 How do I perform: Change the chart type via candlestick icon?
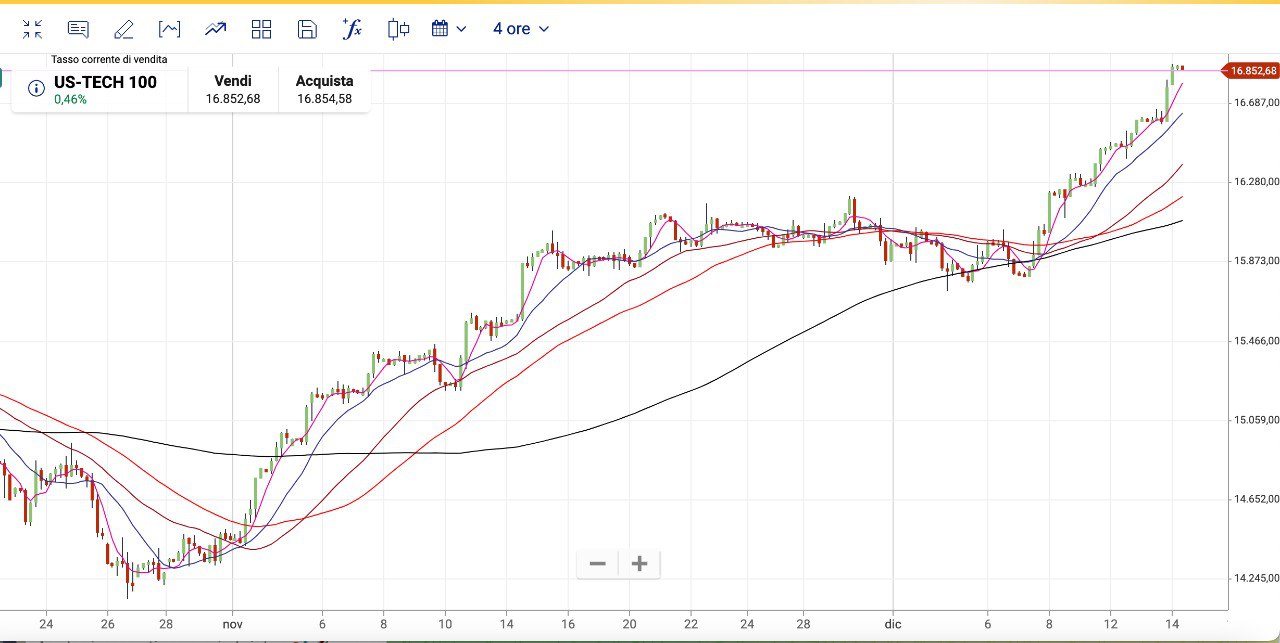(x=398, y=29)
